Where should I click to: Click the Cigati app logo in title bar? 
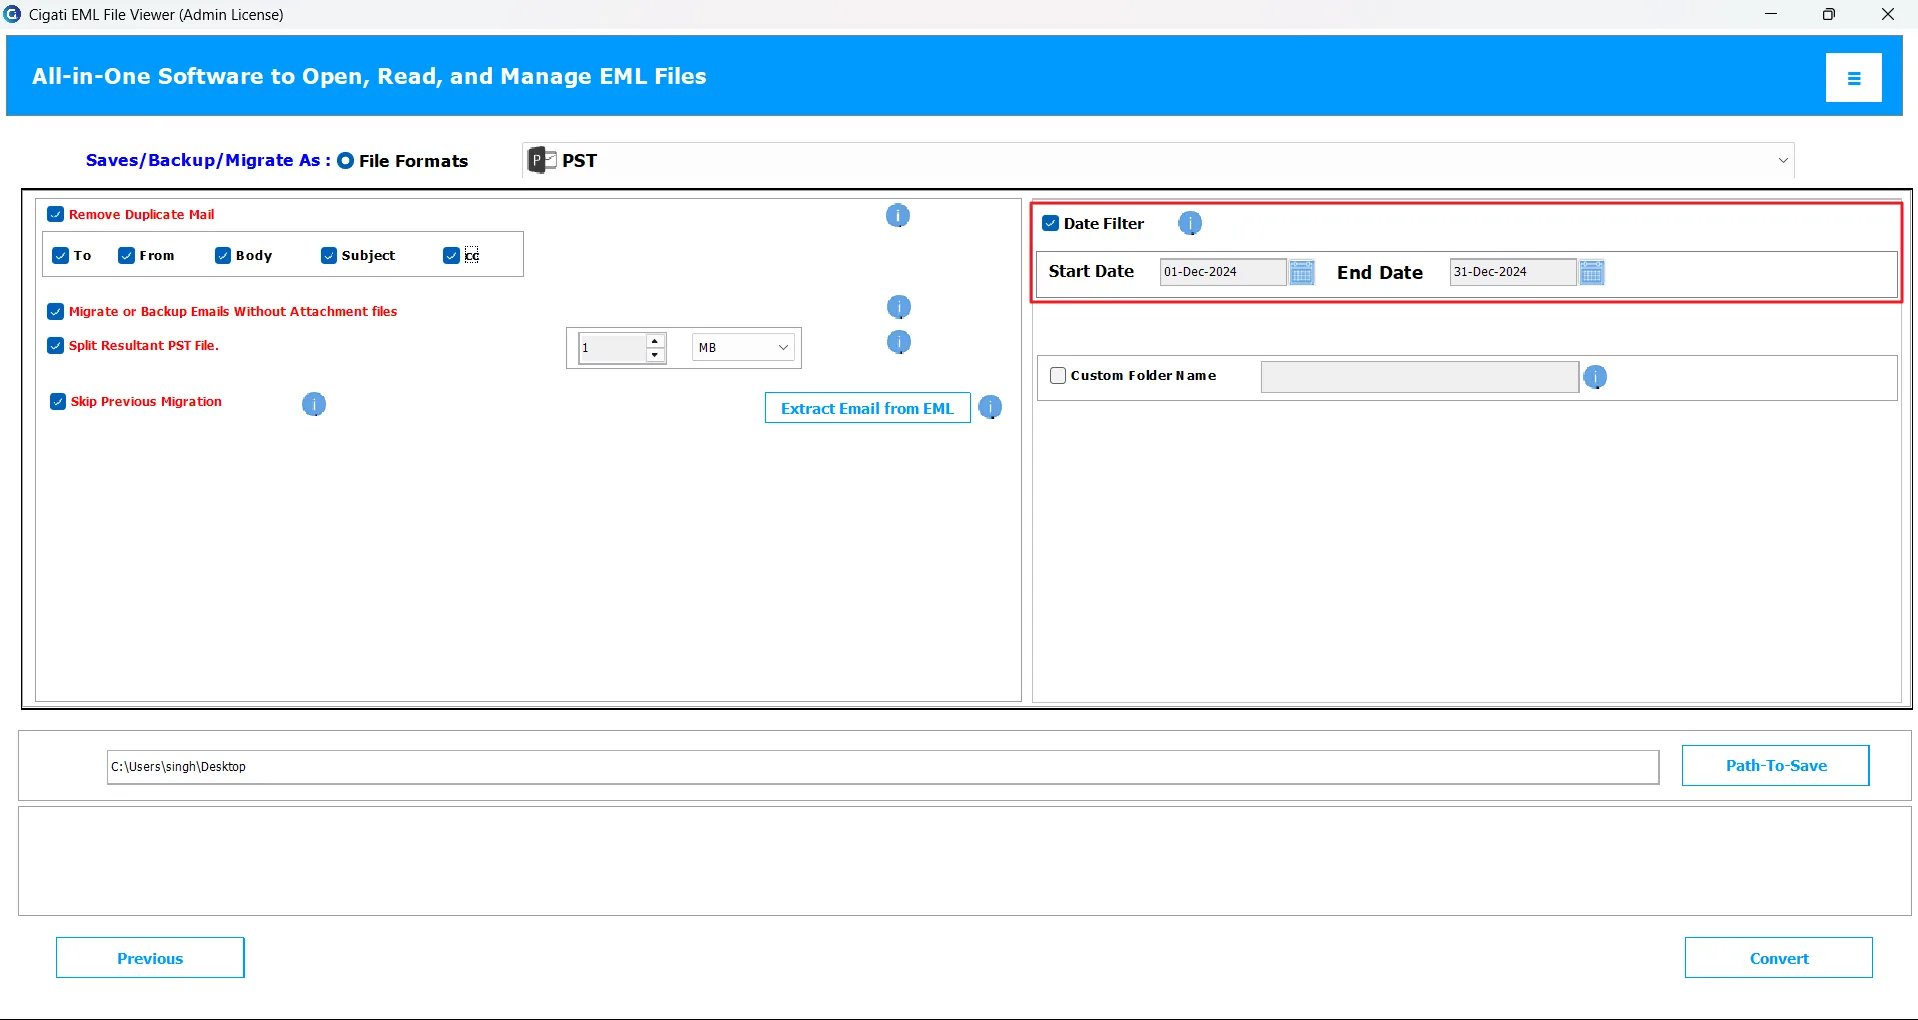click(x=12, y=14)
